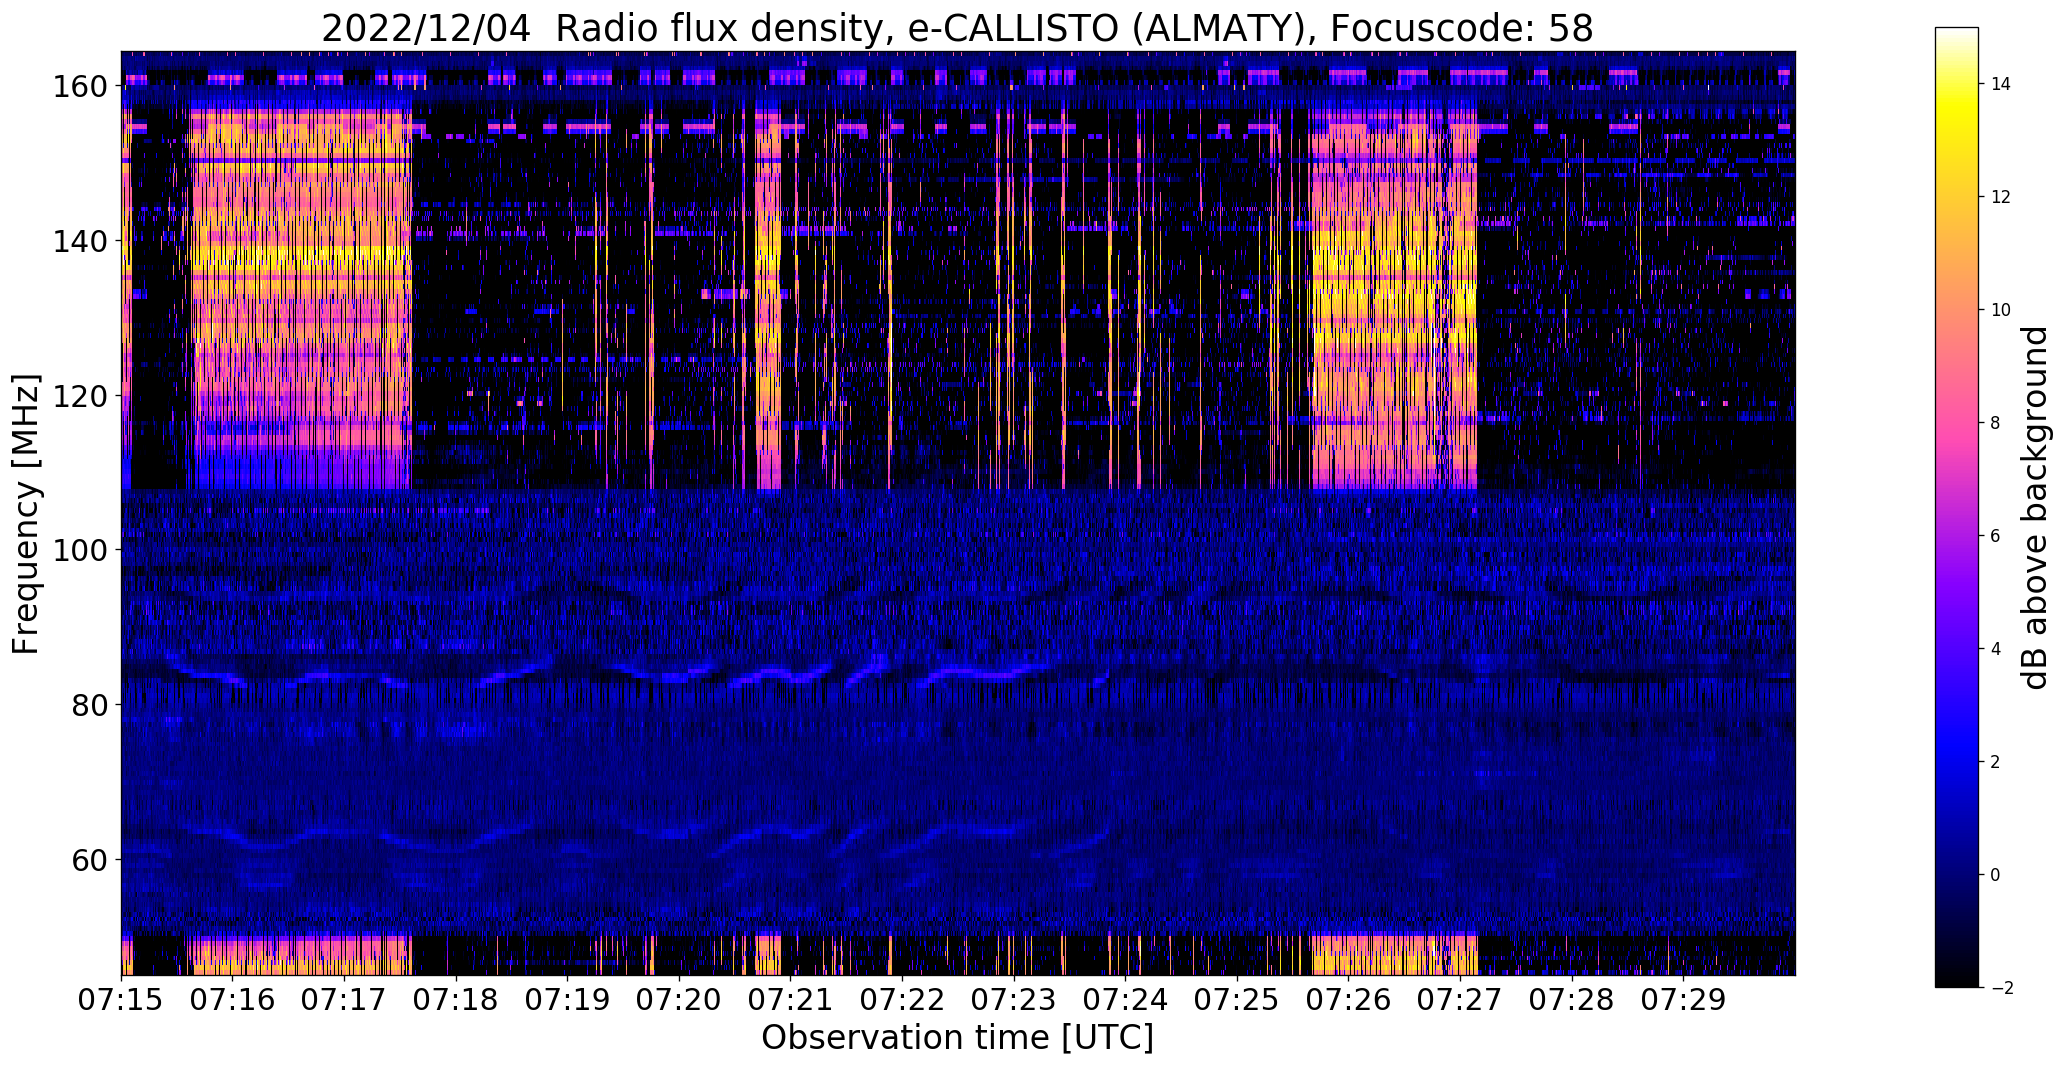Image resolution: width=2066 pixels, height=1067 pixels.
Task: Click the colorbar tick label 6
Action: tap(1995, 536)
